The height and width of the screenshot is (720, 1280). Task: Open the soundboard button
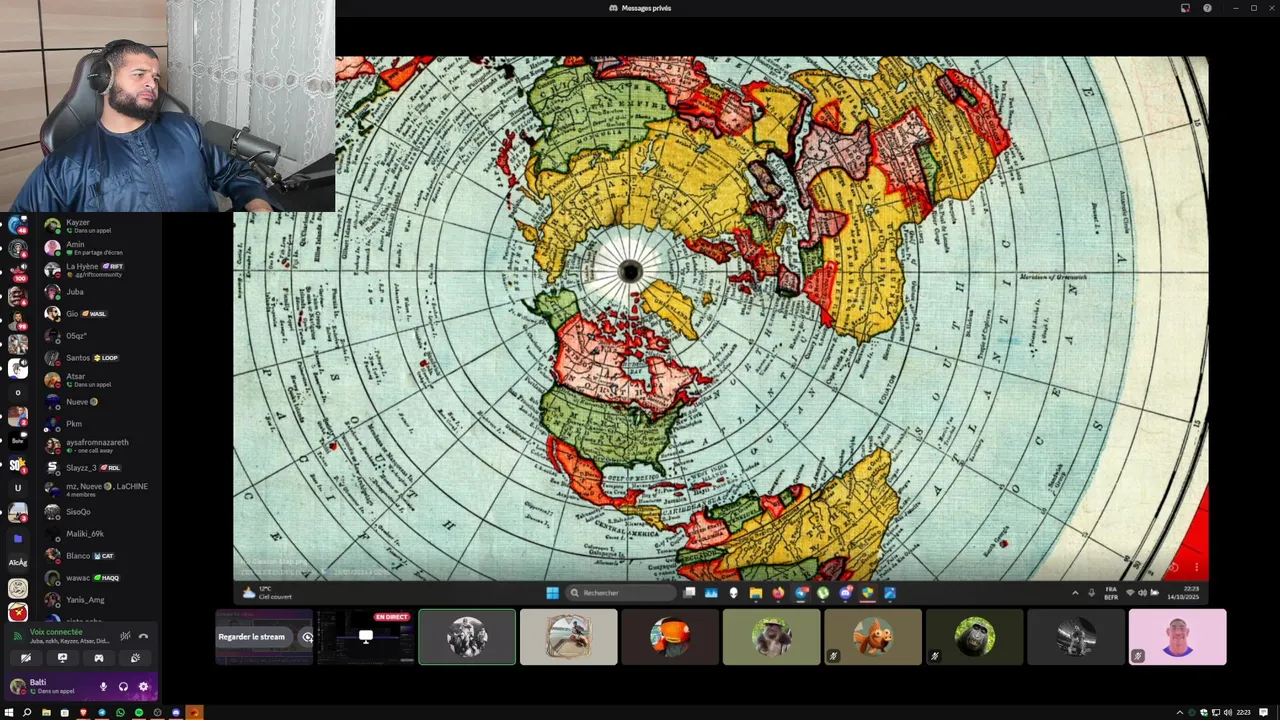(135, 658)
